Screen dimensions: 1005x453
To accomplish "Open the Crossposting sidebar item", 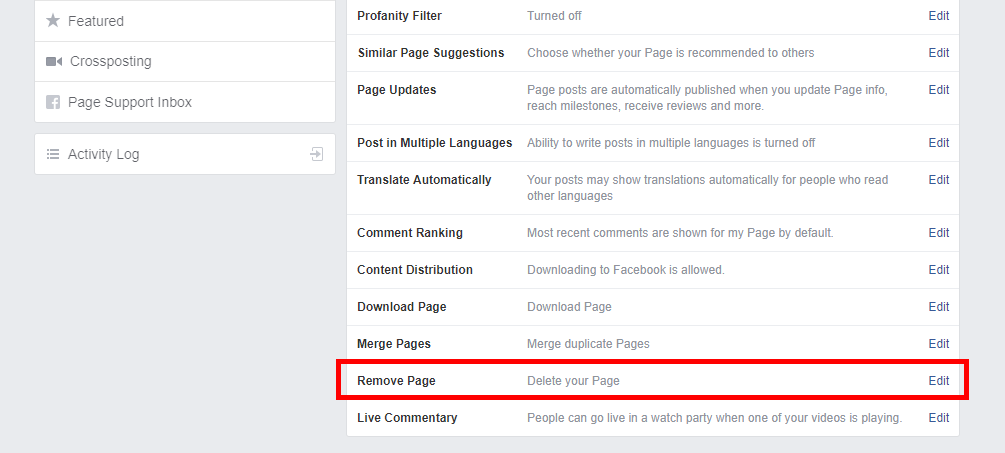I will (x=185, y=62).
